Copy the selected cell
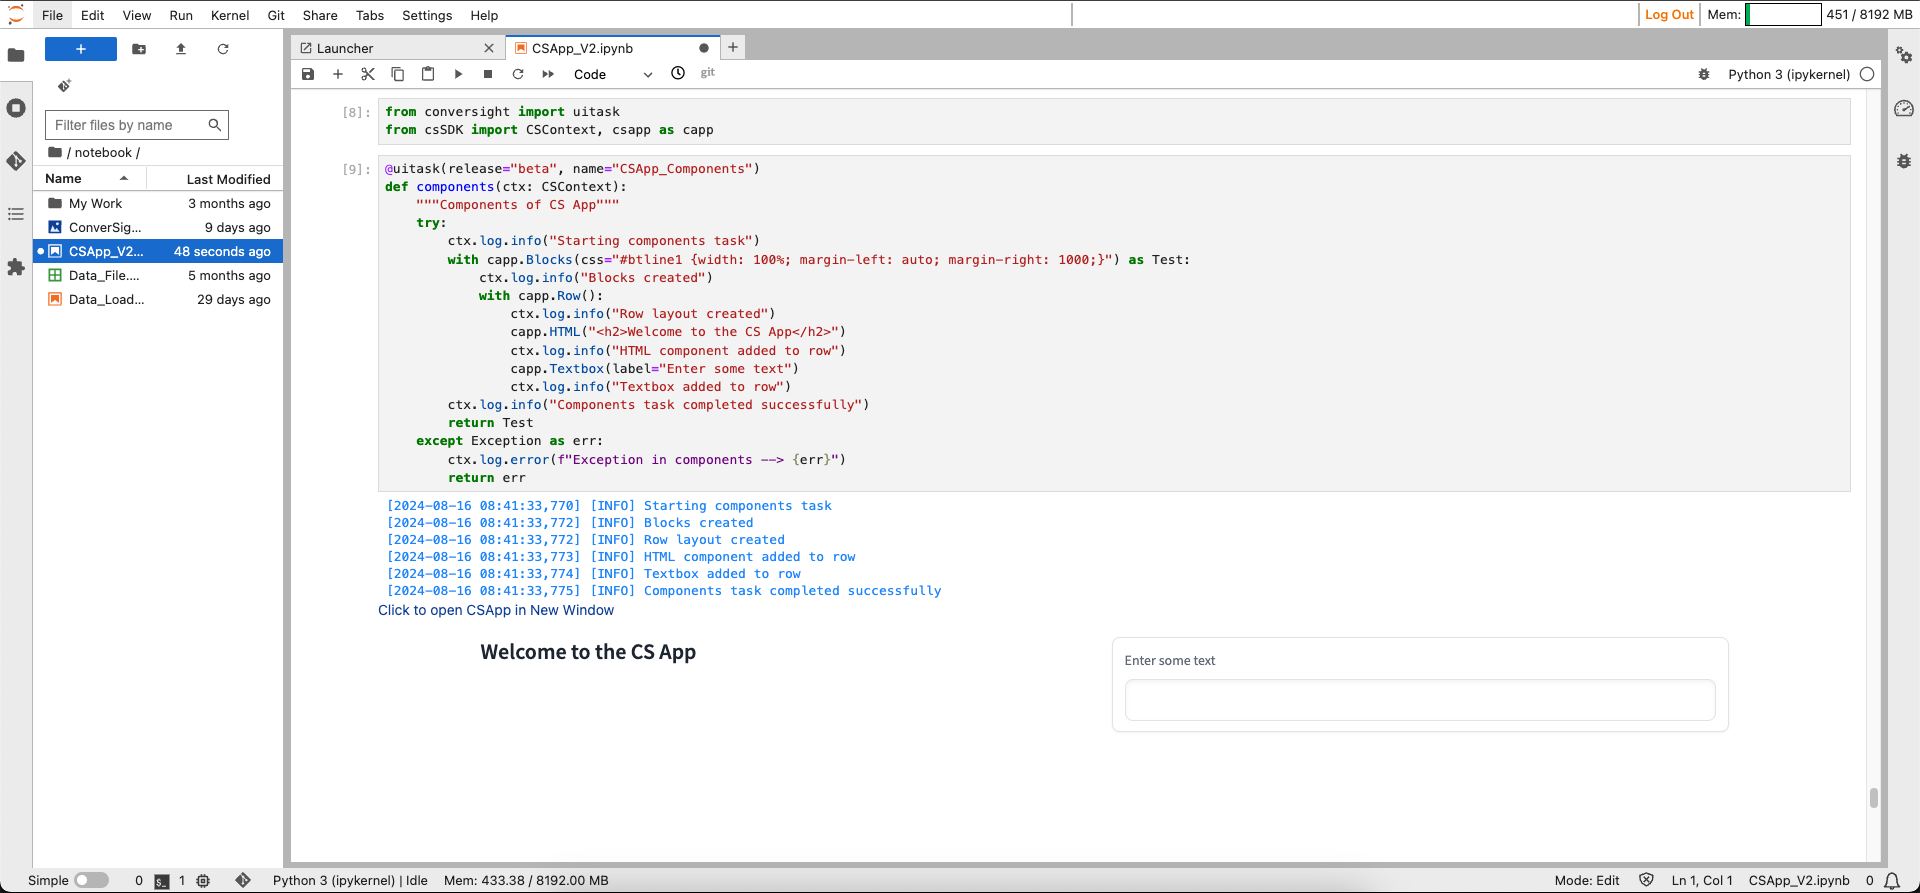Image resolution: width=1920 pixels, height=893 pixels. click(x=398, y=74)
